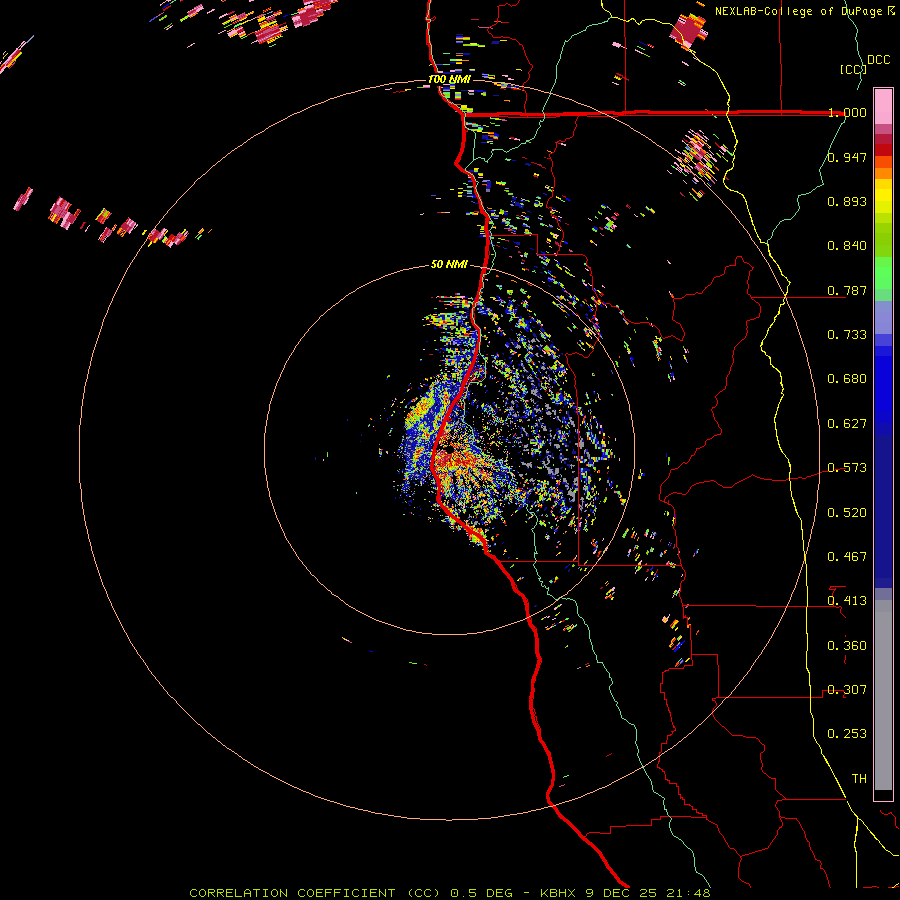Select the 0.840 scale value
The width and height of the screenshot is (900, 900).
click(847, 246)
